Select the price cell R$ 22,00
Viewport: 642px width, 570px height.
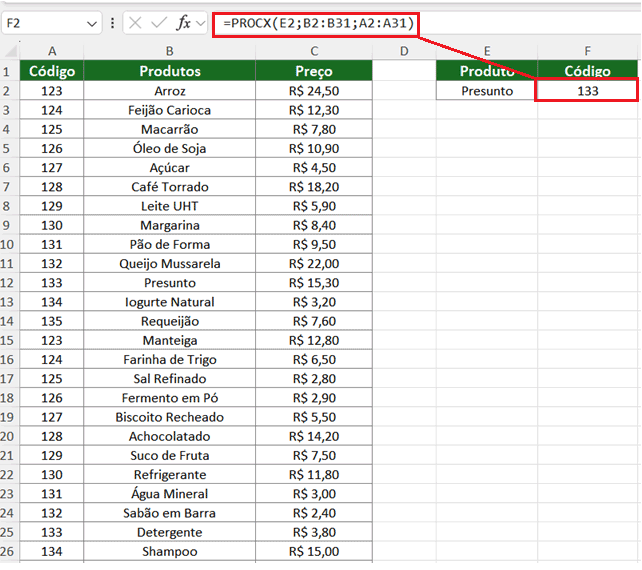point(314,264)
